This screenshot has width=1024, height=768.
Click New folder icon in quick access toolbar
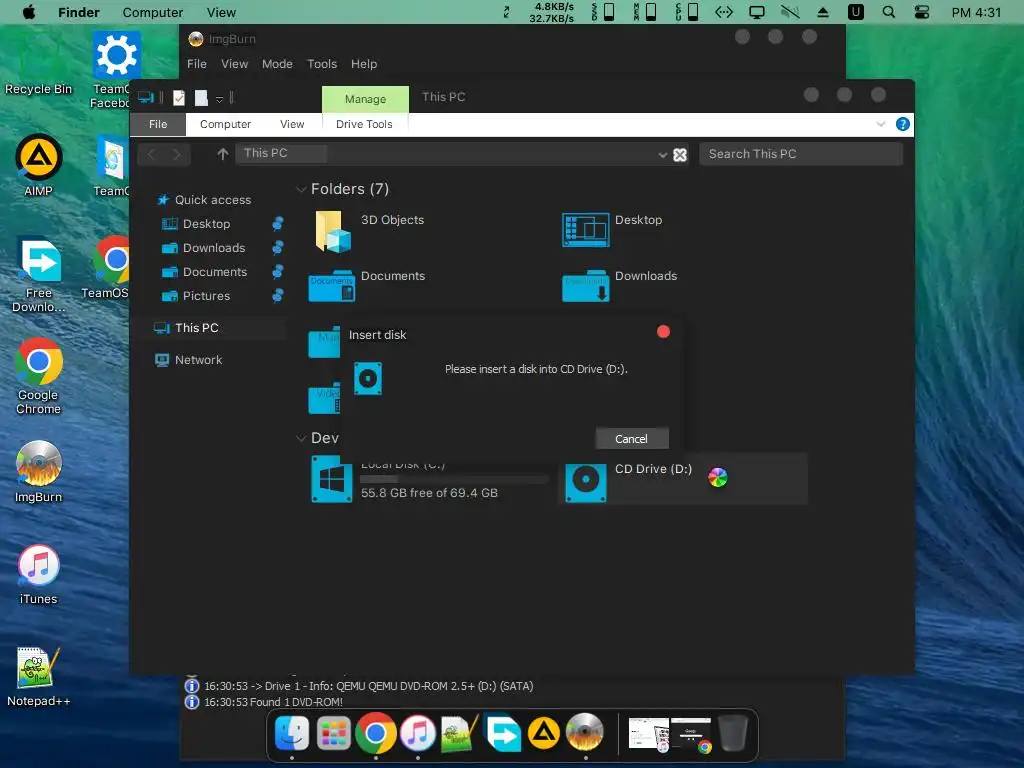coord(201,98)
